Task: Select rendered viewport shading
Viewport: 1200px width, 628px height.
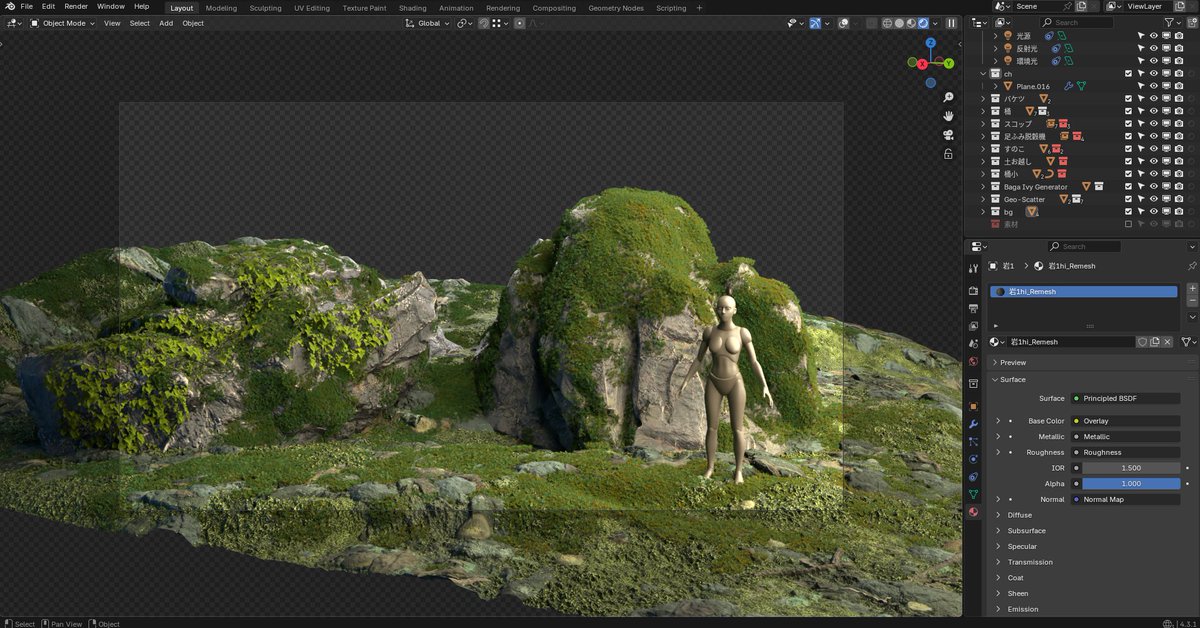Action: [922, 23]
